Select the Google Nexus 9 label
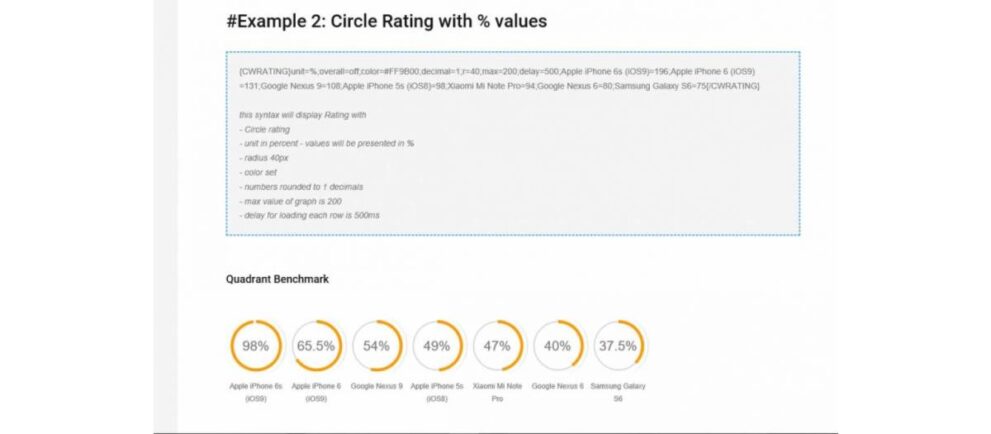 pos(377,386)
